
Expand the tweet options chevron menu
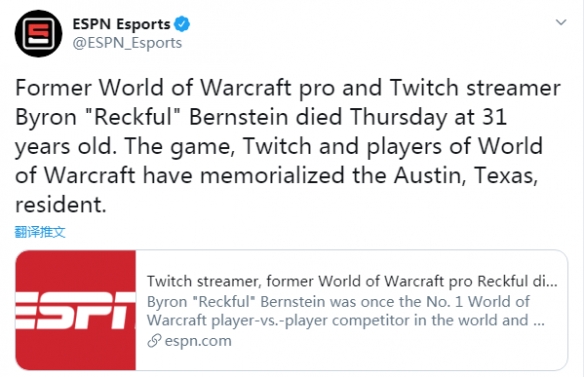coord(561,22)
